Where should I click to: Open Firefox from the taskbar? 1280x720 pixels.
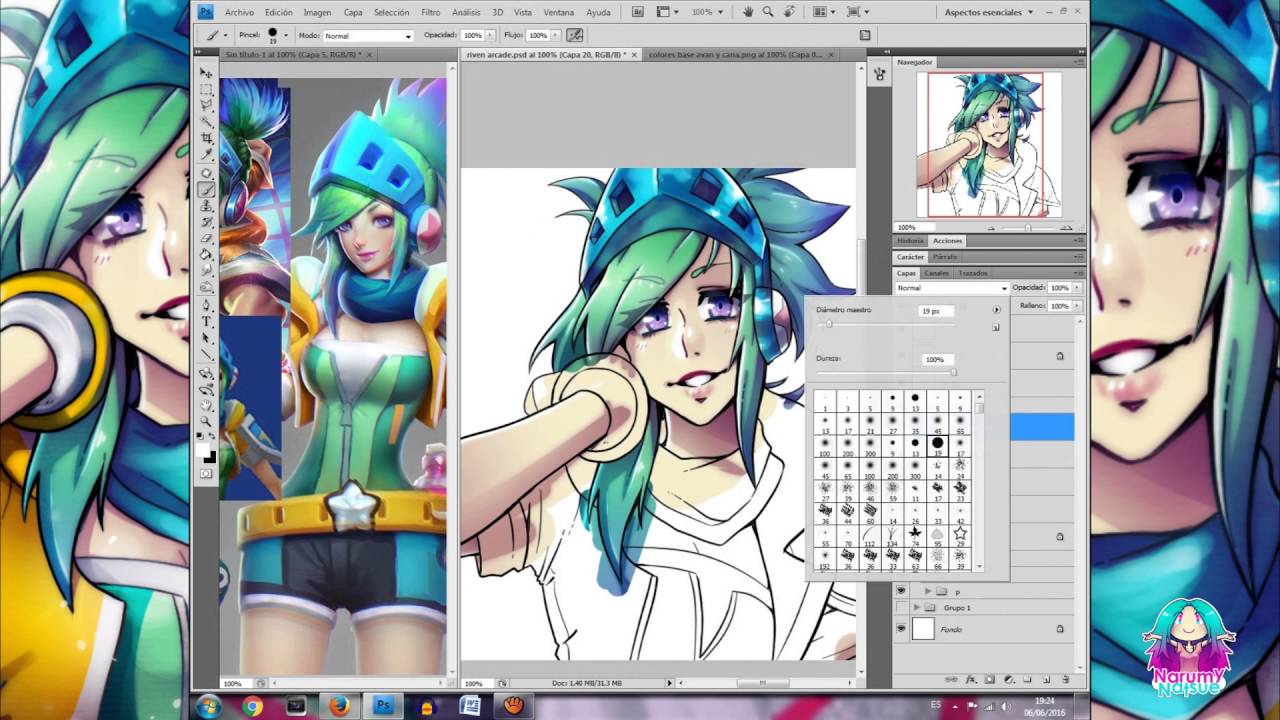(x=339, y=705)
